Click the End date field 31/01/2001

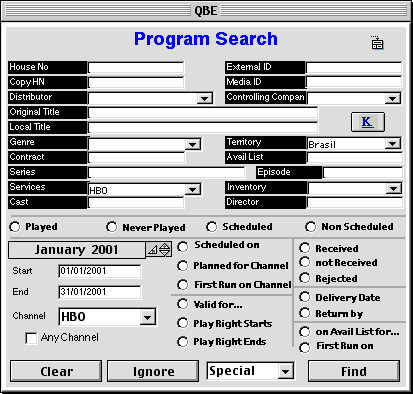point(99,292)
